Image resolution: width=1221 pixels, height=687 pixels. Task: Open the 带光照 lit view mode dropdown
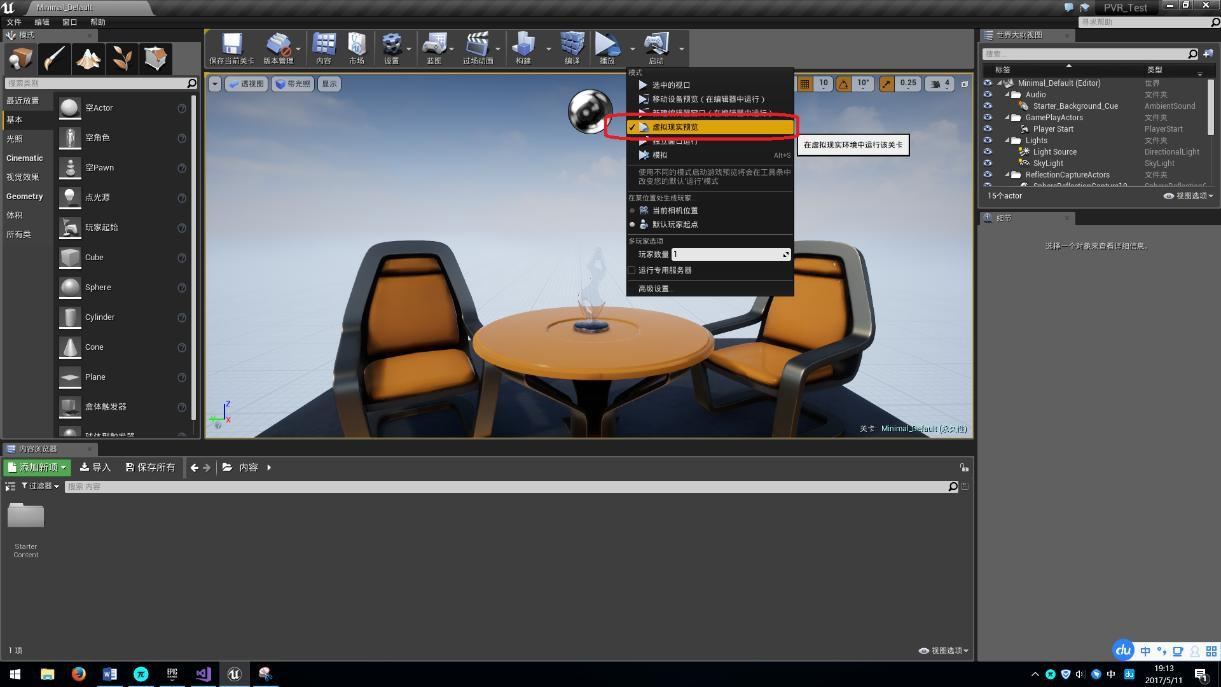(x=293, y=84)
